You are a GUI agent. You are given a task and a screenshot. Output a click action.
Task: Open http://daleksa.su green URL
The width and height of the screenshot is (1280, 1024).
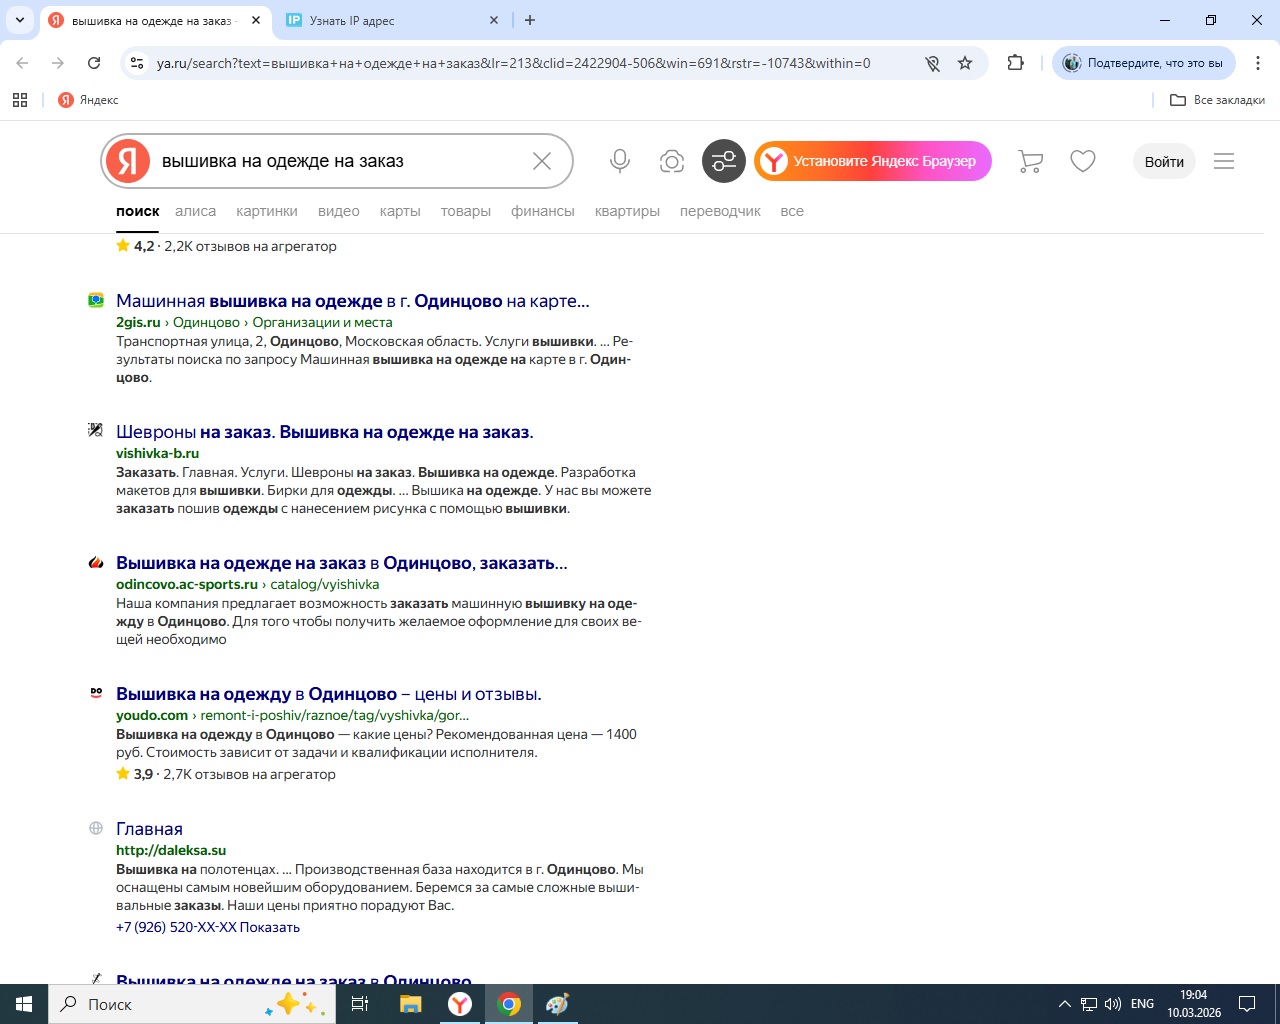171,850
